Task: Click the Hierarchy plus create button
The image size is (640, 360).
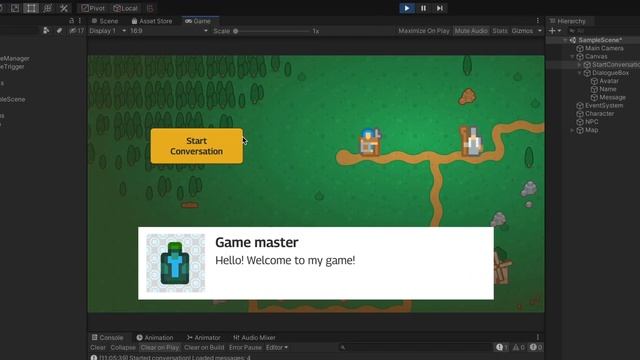Action: [x=552, y=31]
